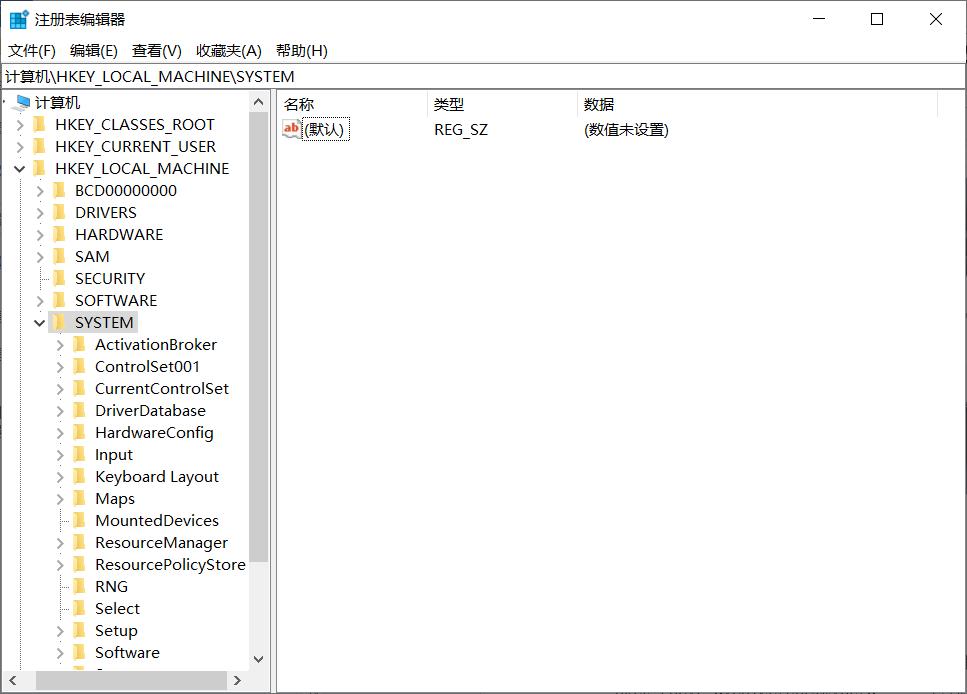Open the 查看(V) menu
Screen dimensions: 967x694
click(x=153, y=50)
